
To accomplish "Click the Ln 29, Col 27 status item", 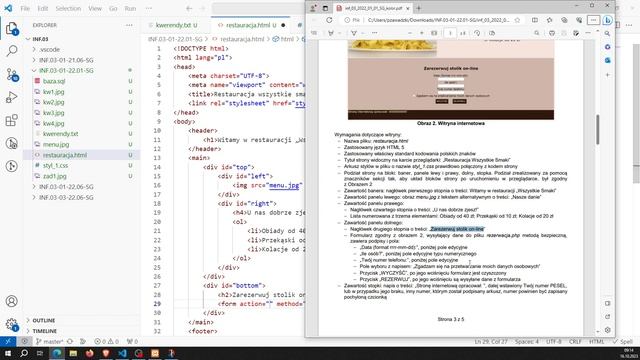I will (491, 341).
